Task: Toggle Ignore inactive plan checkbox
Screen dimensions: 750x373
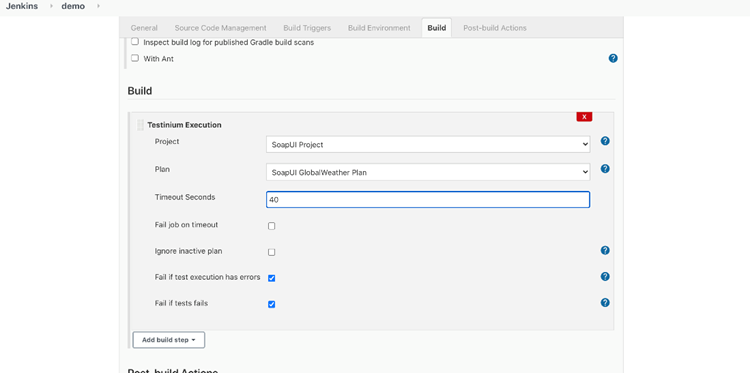Action: tap(272, 252)
